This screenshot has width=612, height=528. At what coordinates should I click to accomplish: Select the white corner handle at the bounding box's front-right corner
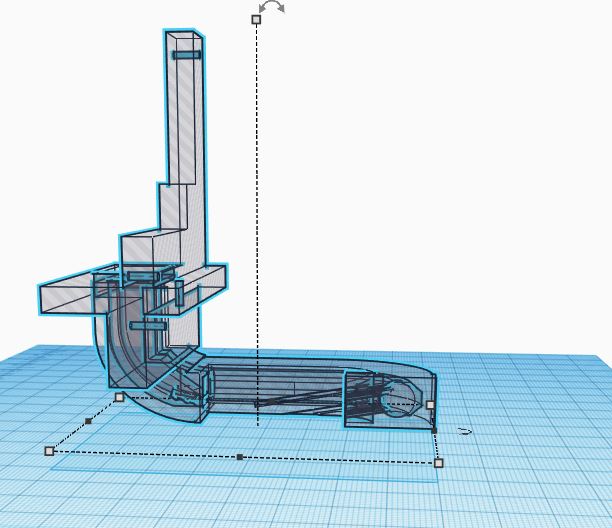pos(439,463)
